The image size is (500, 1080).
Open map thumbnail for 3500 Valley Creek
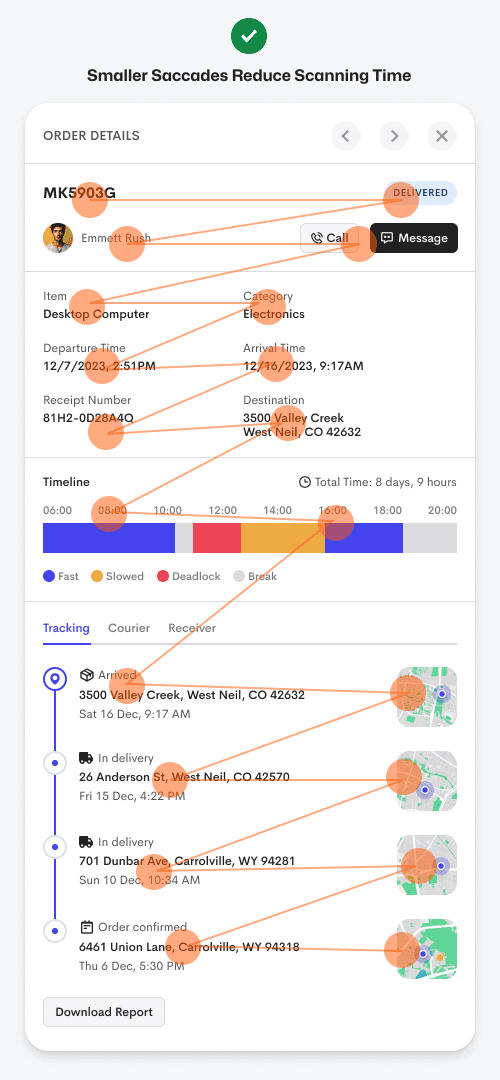pos(427,696)
